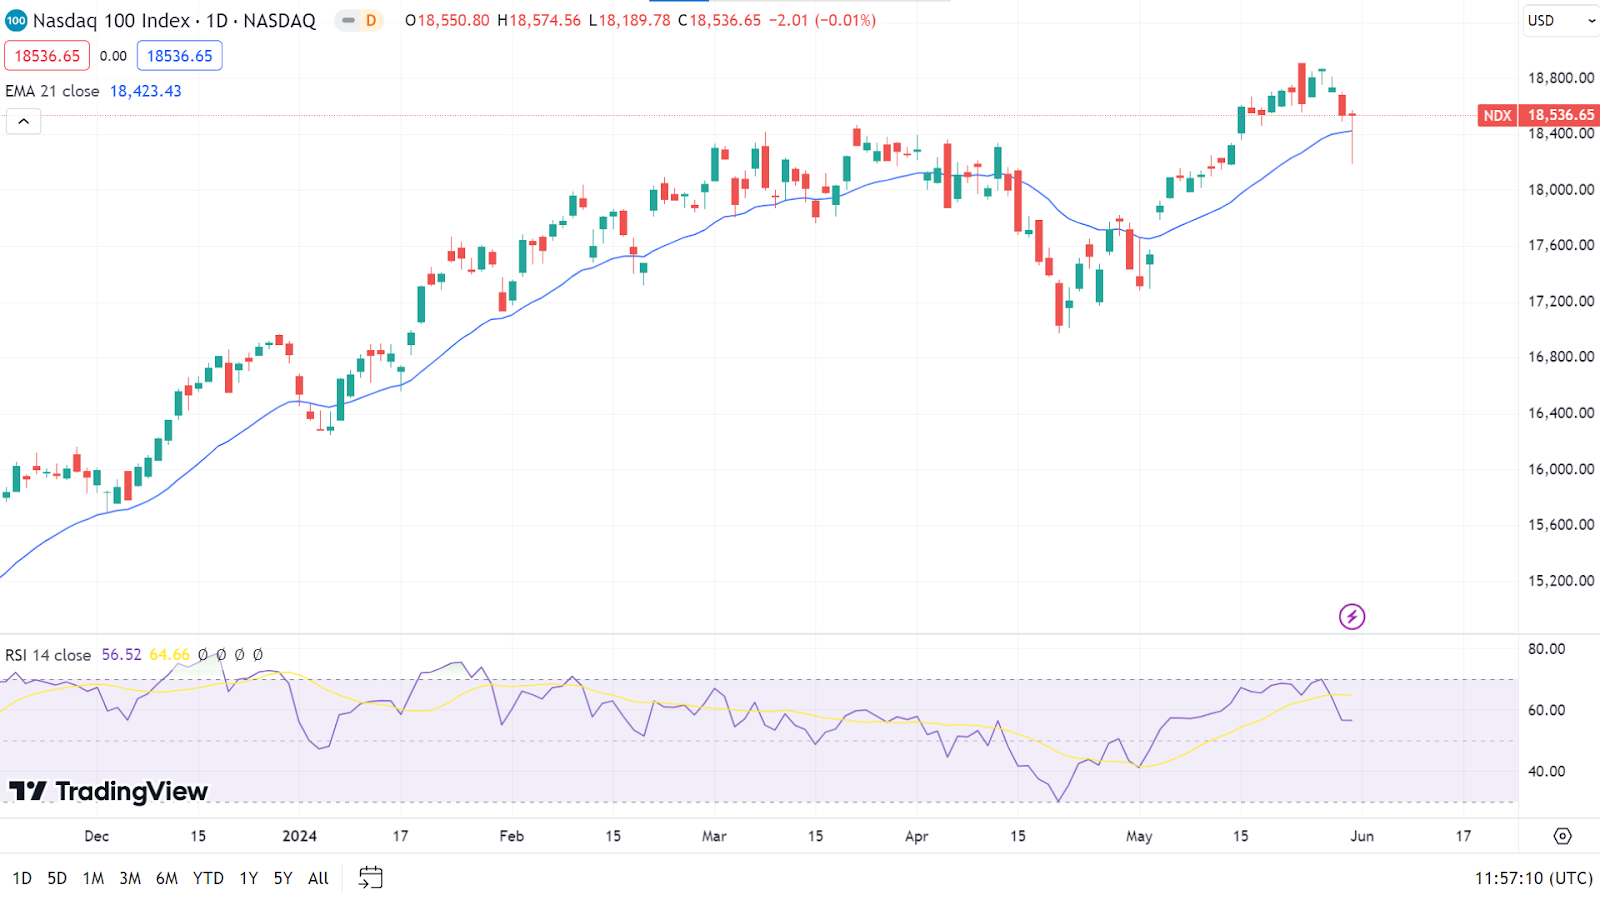Click the Dec label on time axis
The width and height of the screenshot is (1600, 900).
click(x=97, y=836)
